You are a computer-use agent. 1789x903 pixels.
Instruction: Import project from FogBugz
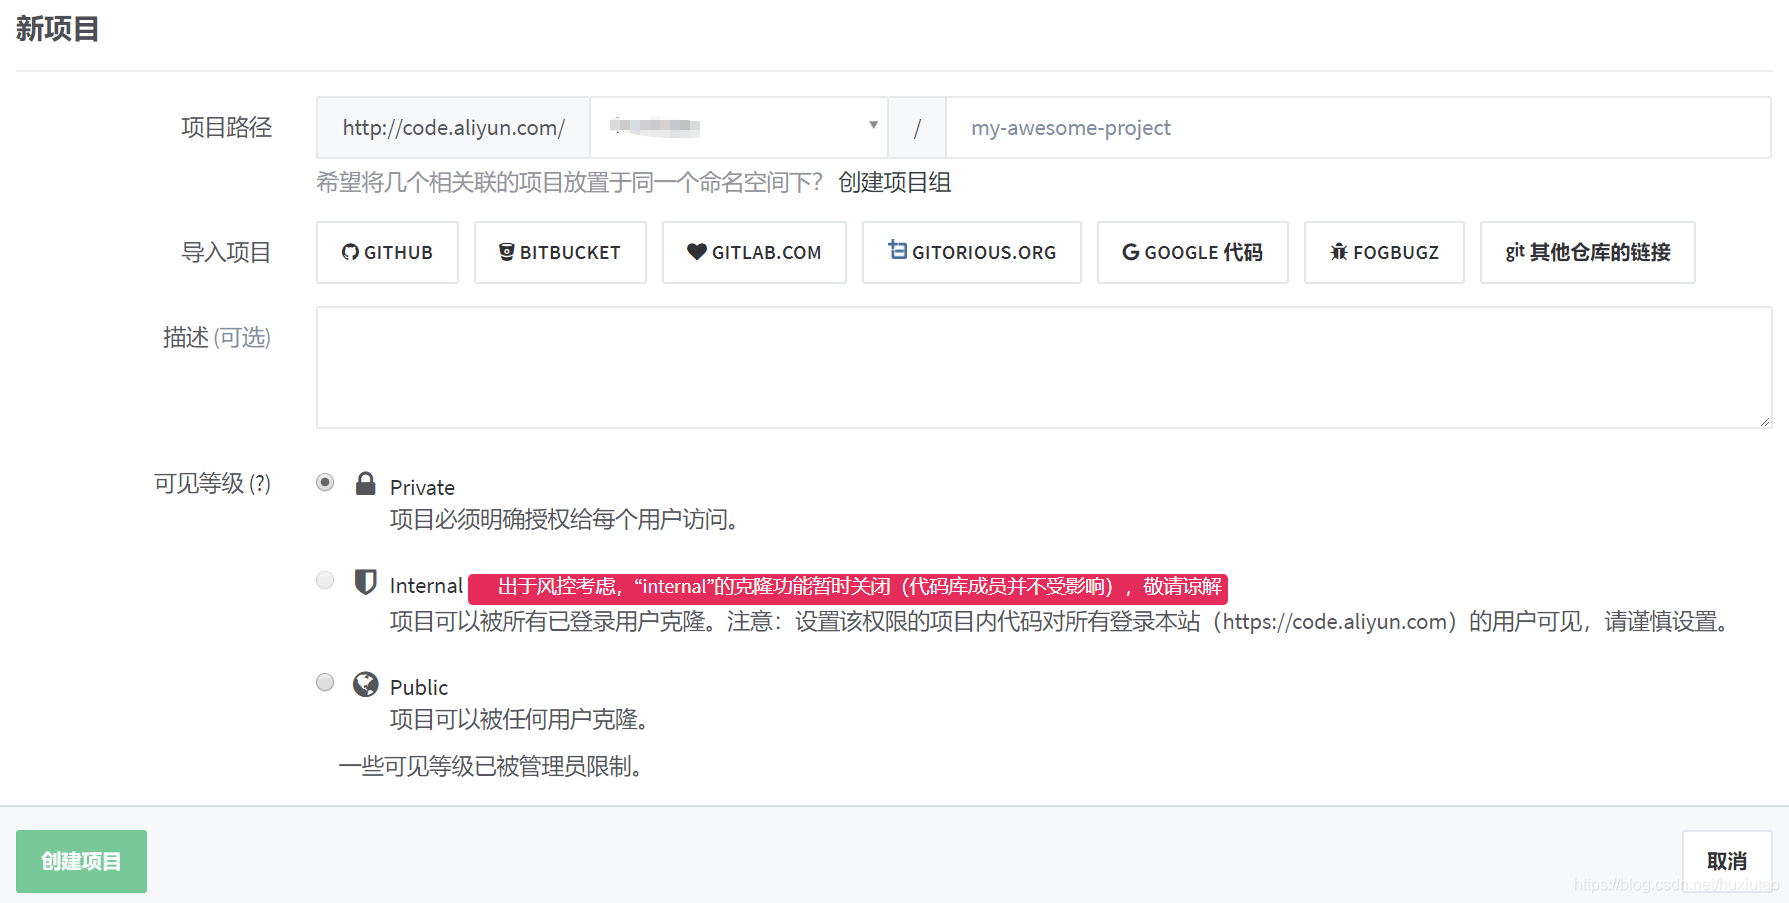[x=1384, y=252]
